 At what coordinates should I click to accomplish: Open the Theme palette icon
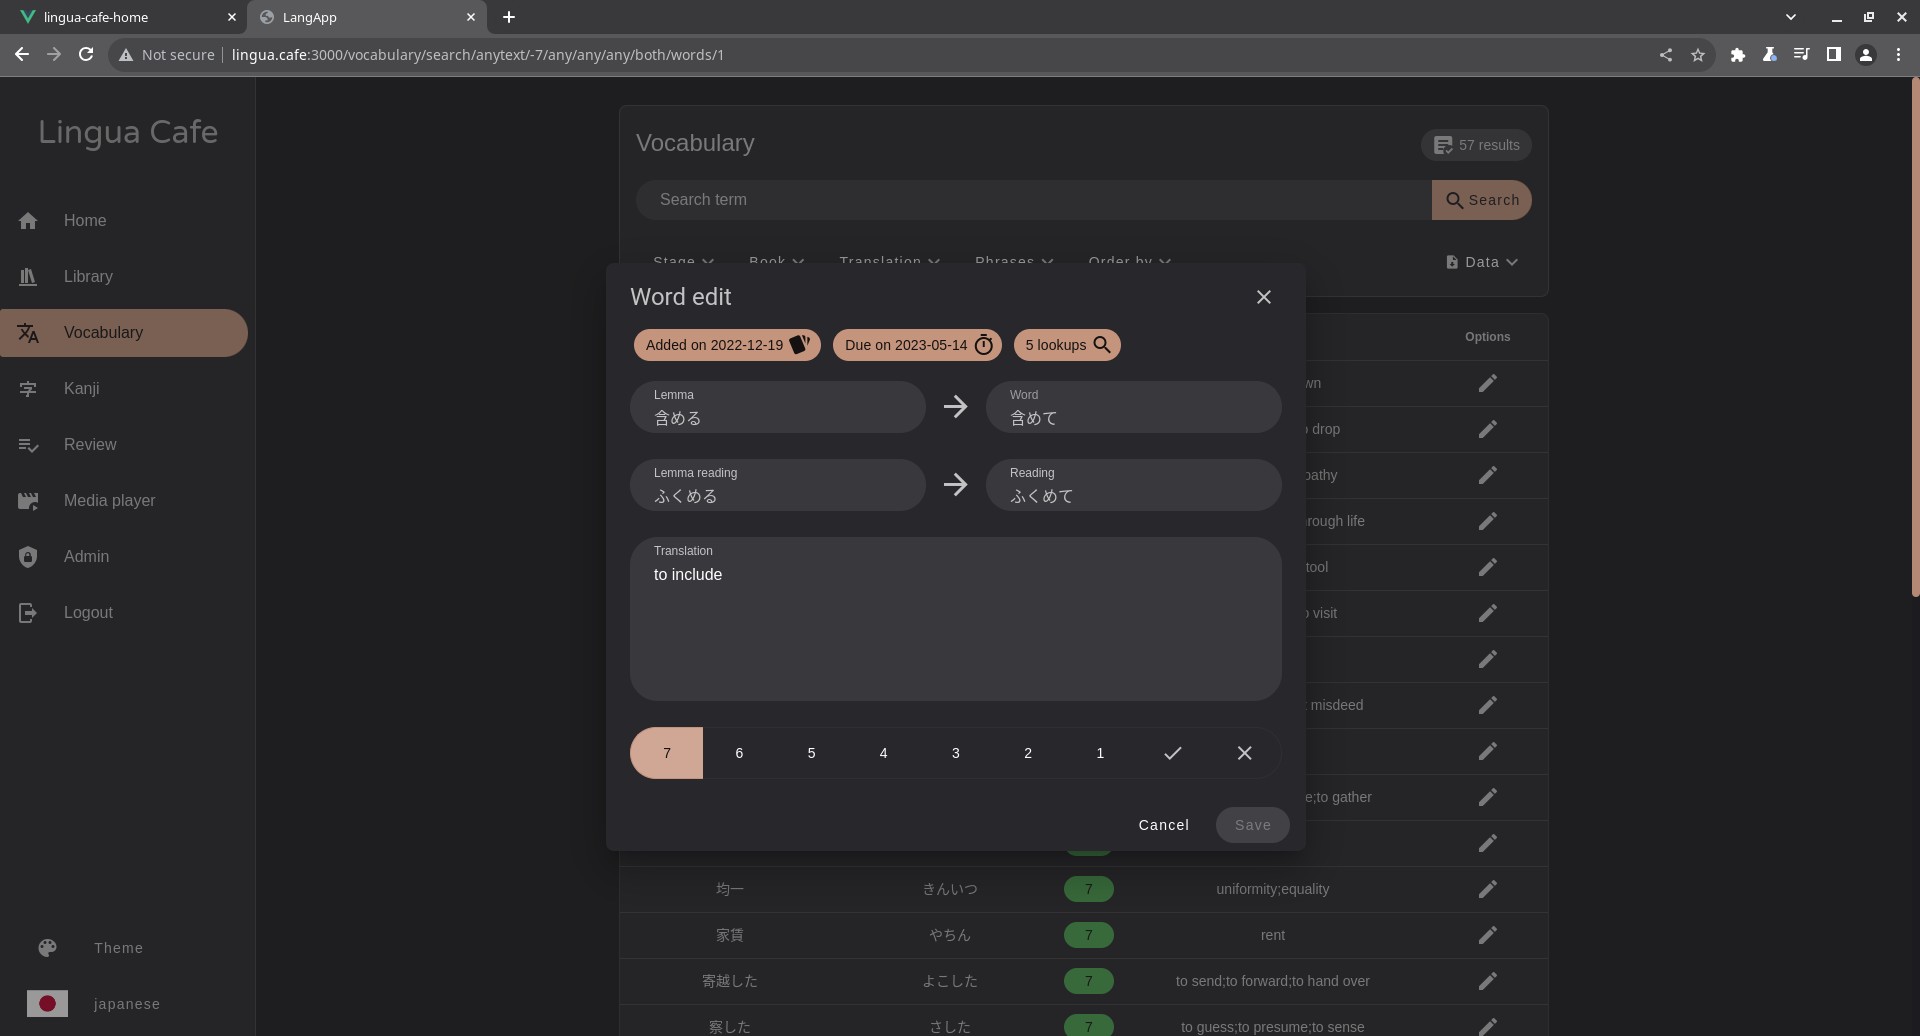click(x=47, y=948)
